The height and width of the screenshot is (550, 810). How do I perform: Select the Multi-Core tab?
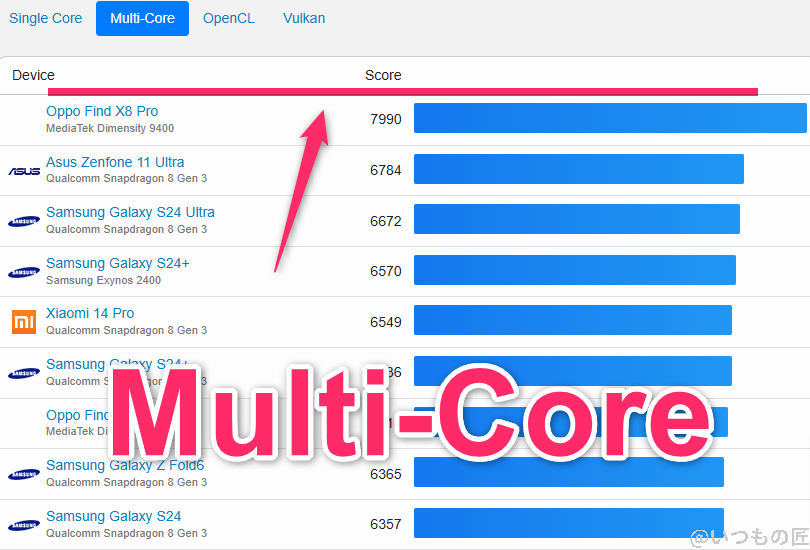142,19
